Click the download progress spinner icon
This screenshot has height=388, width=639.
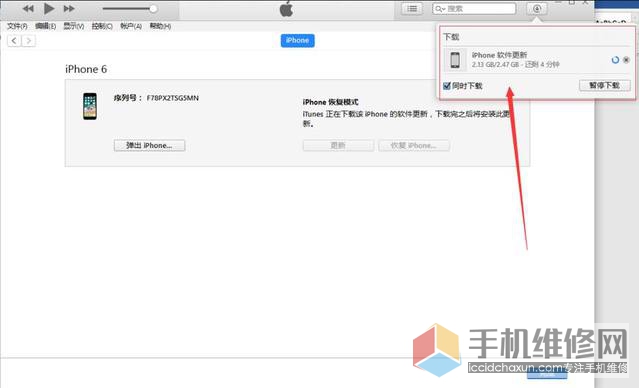click(615, 60)
